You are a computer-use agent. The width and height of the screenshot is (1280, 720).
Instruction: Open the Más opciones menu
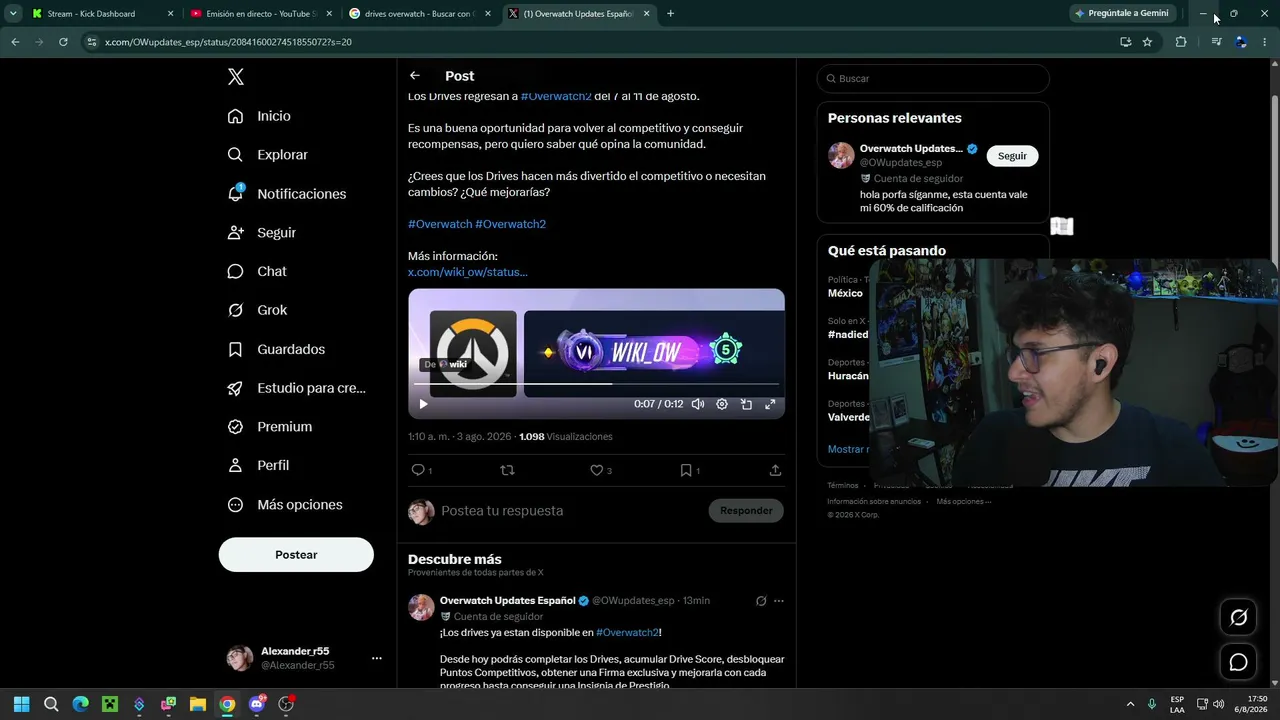pyautogui.click(x=284, y=505)
